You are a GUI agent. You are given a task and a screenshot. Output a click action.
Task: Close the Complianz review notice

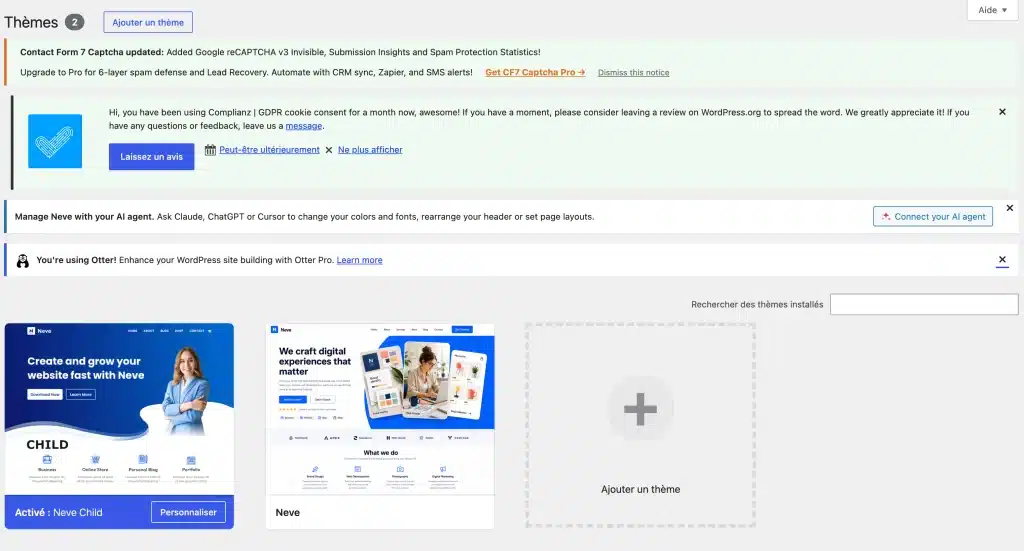point(1002,112)
